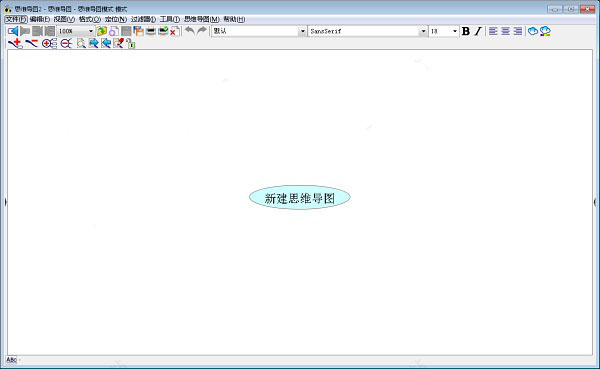Align node text right
This screenshot has height=369, width=600.
[x=518, y=31]
